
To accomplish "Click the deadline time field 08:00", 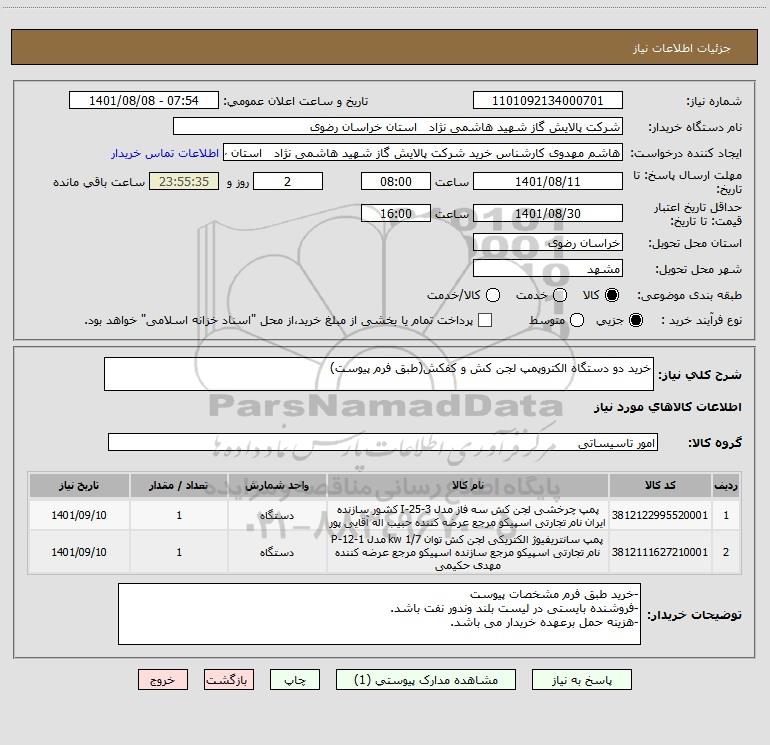I will (396, 181).
